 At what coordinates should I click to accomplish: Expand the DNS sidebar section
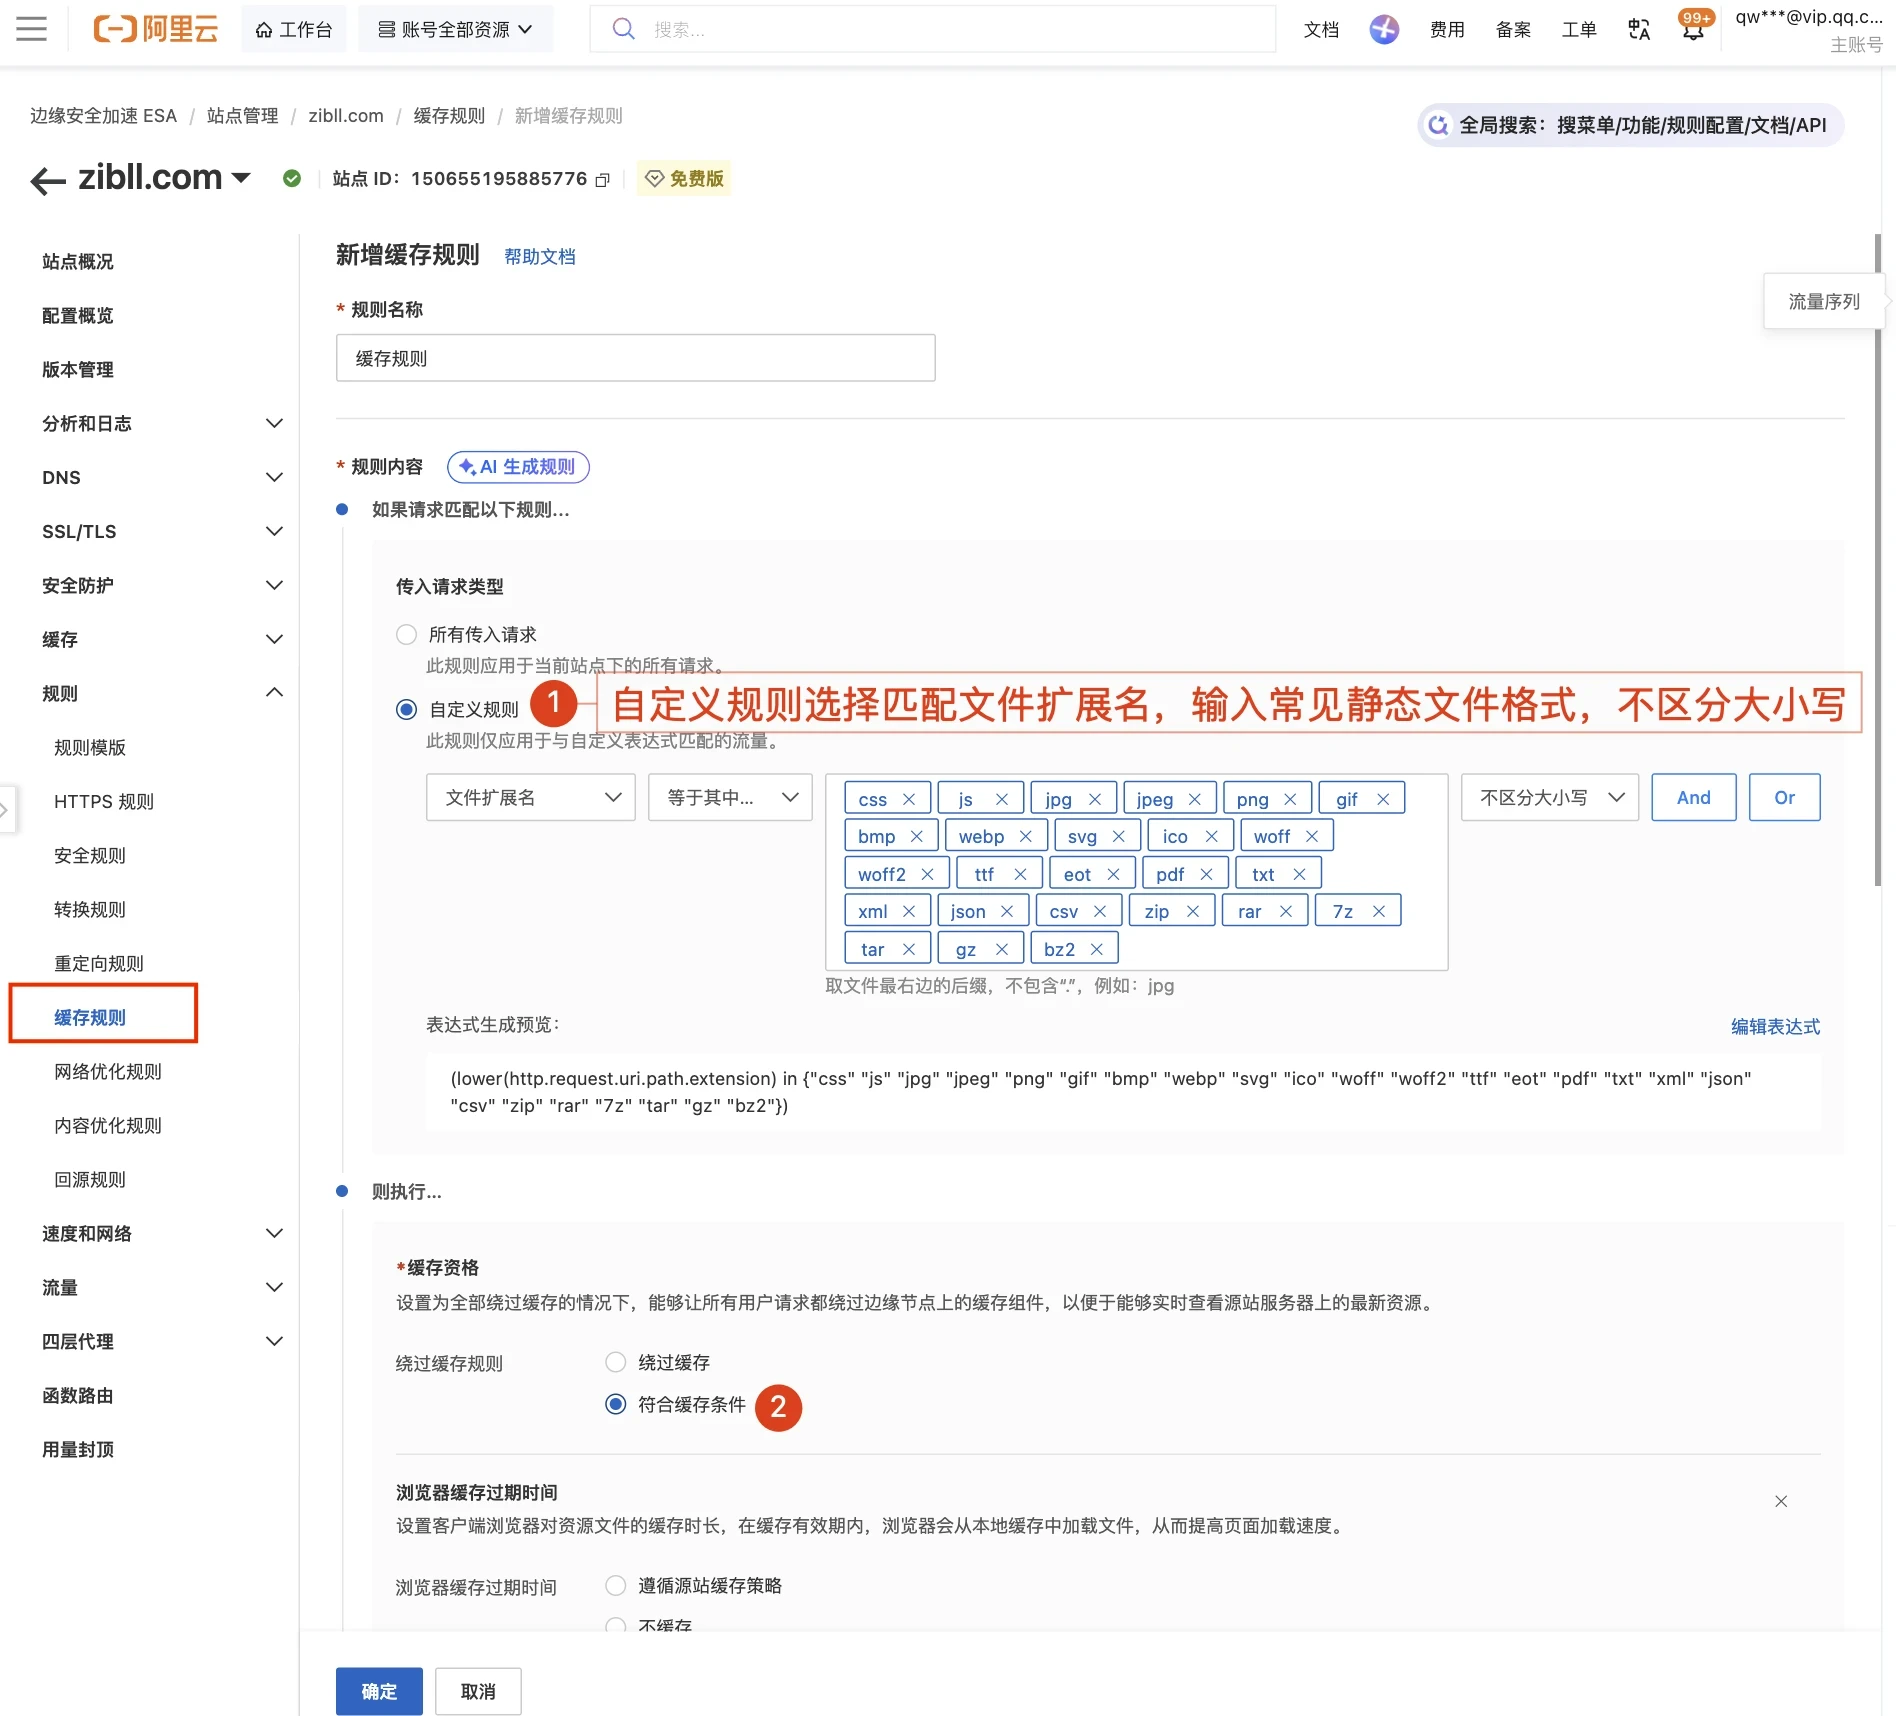160,477
